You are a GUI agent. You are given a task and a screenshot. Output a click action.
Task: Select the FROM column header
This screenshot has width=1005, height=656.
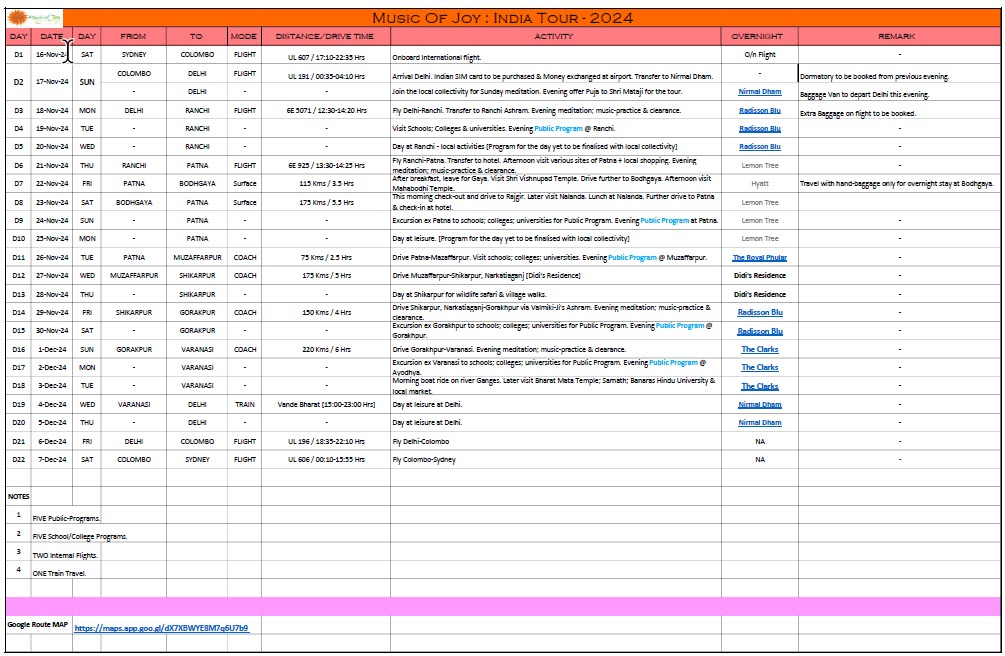click(x=133, y=37)
